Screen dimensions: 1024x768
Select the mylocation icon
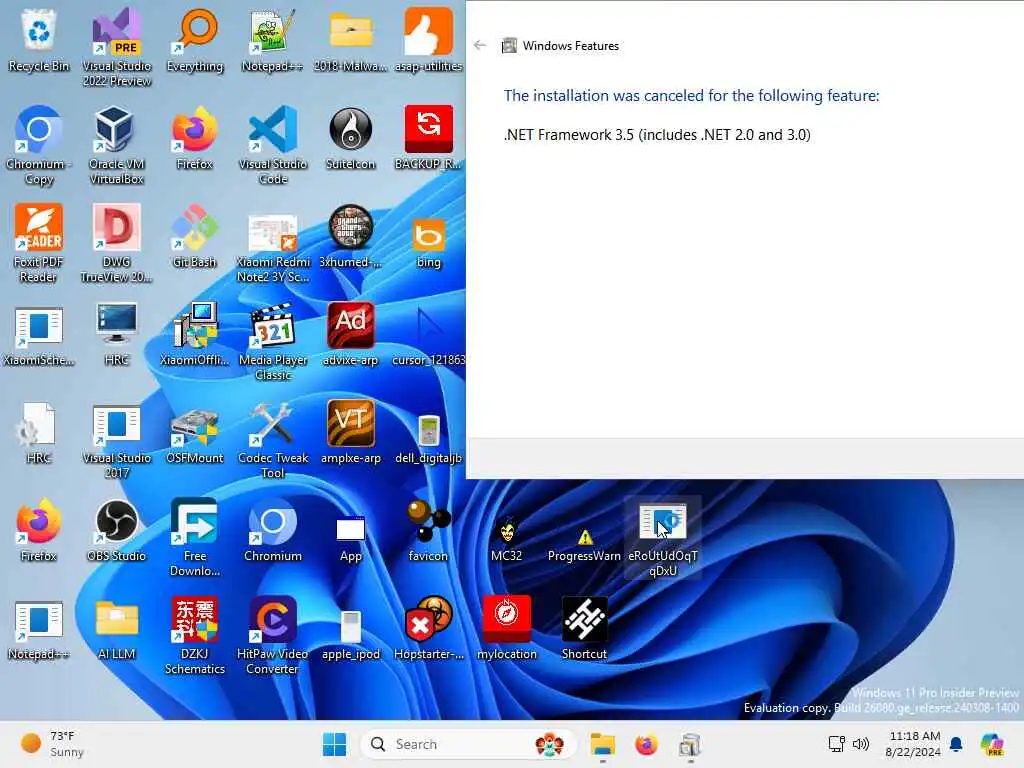(x=507, y=628)
